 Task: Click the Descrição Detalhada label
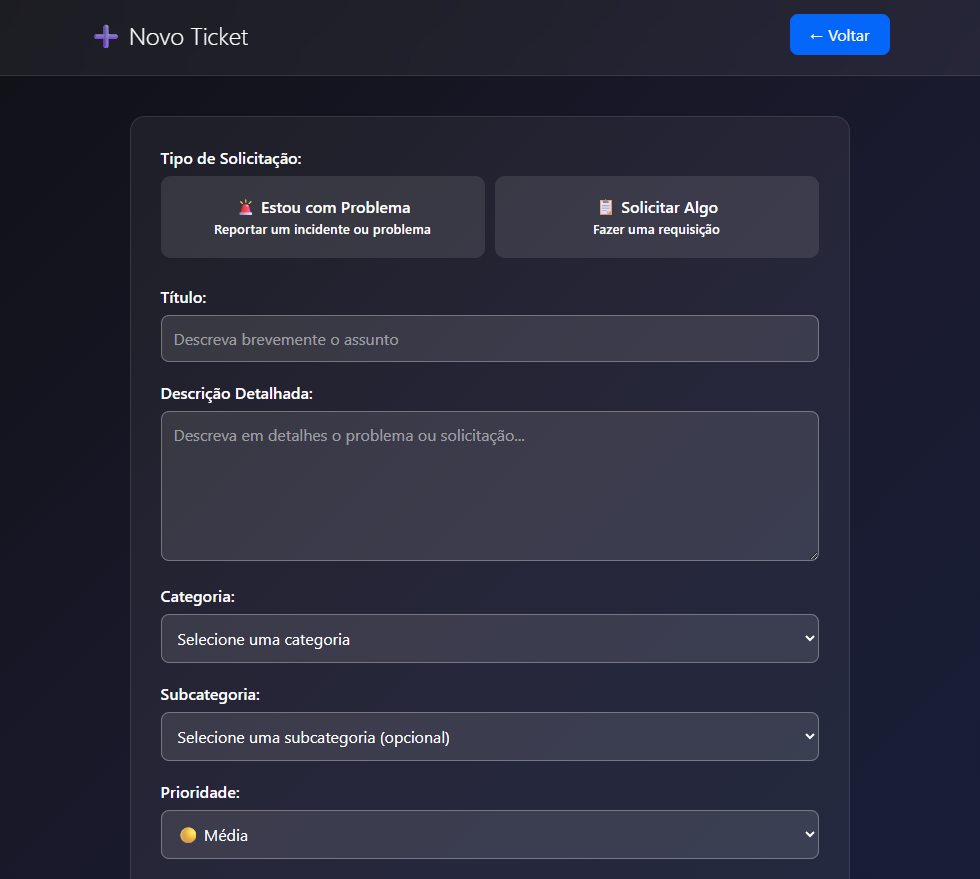236,394
